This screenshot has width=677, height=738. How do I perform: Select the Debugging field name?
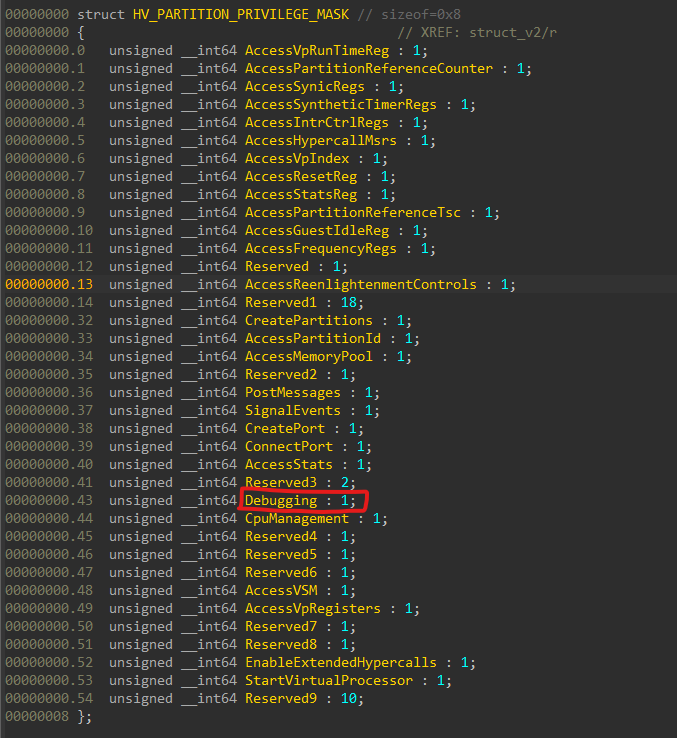(x=281, y=500)
